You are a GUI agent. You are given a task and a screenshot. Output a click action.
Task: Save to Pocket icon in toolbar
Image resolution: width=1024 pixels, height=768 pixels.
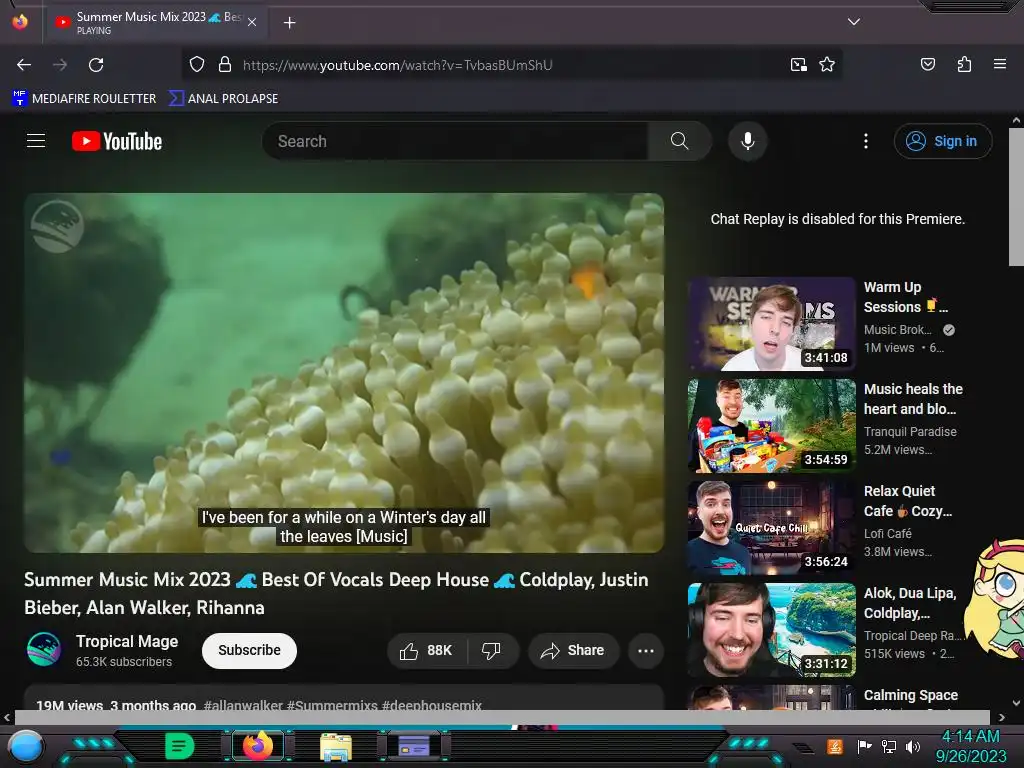[927, 65]
